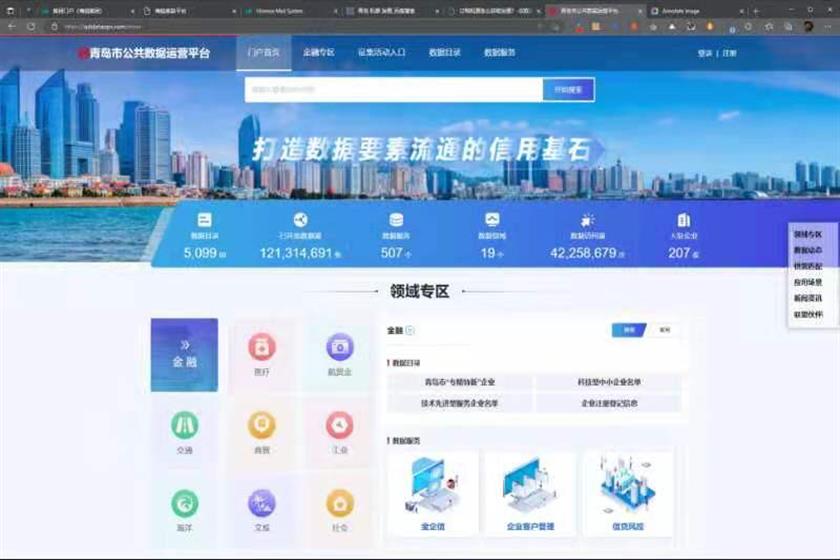Click the share icon above 121,314,691
840x560 pixels.
(x=300, y=220)
